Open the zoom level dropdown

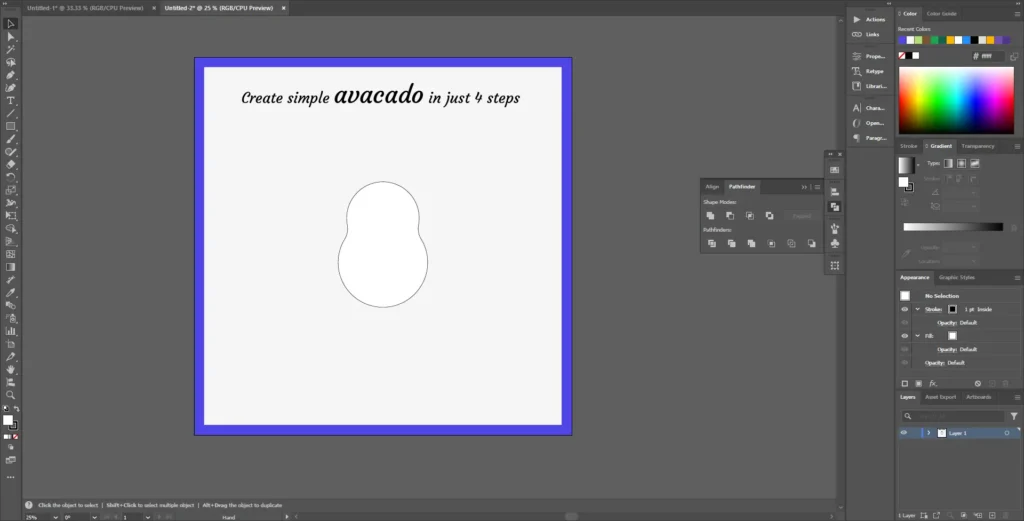55,517
